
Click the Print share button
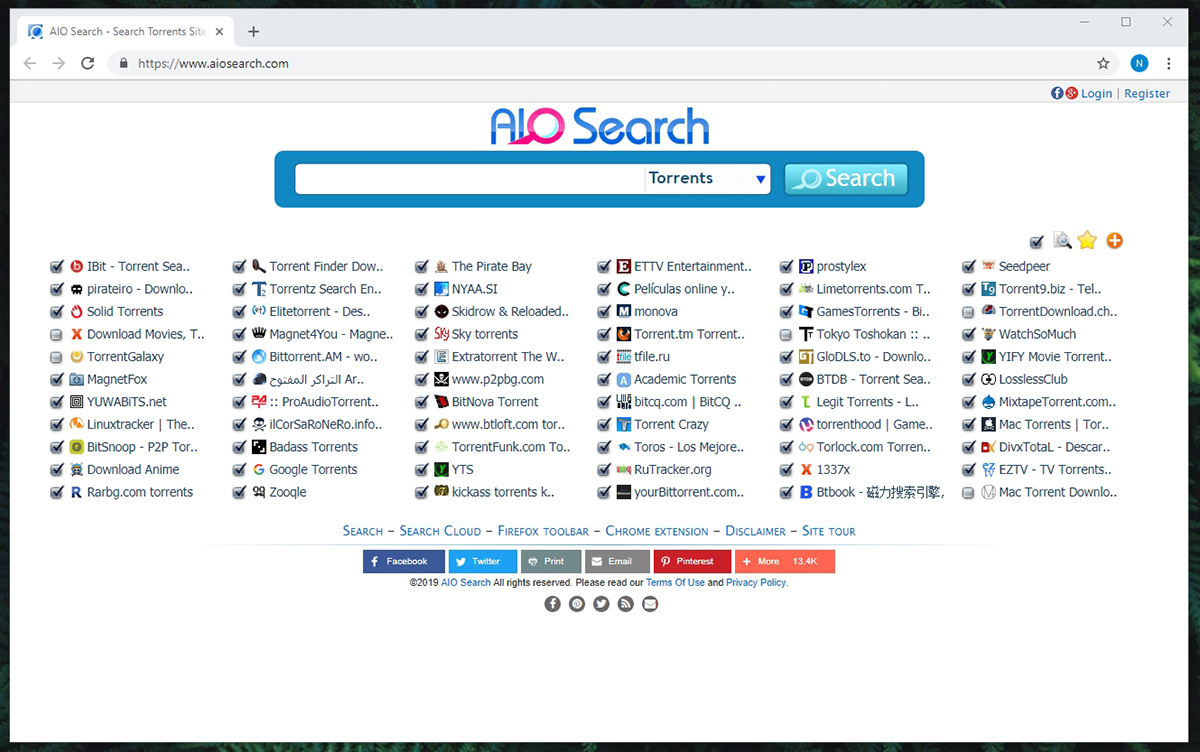pos(551,561)
